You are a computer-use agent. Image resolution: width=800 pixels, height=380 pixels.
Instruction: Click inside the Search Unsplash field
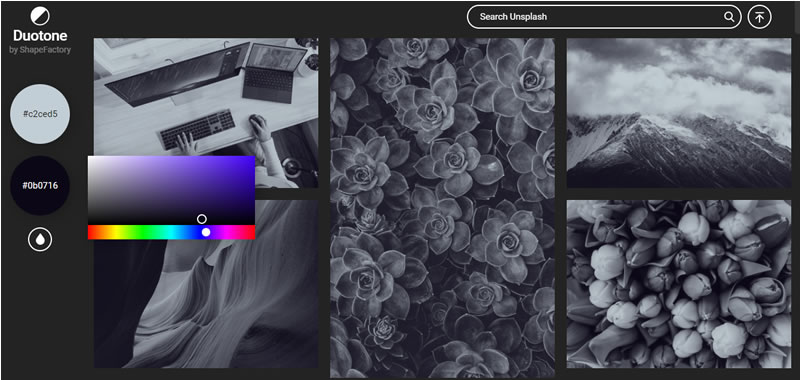604,17
